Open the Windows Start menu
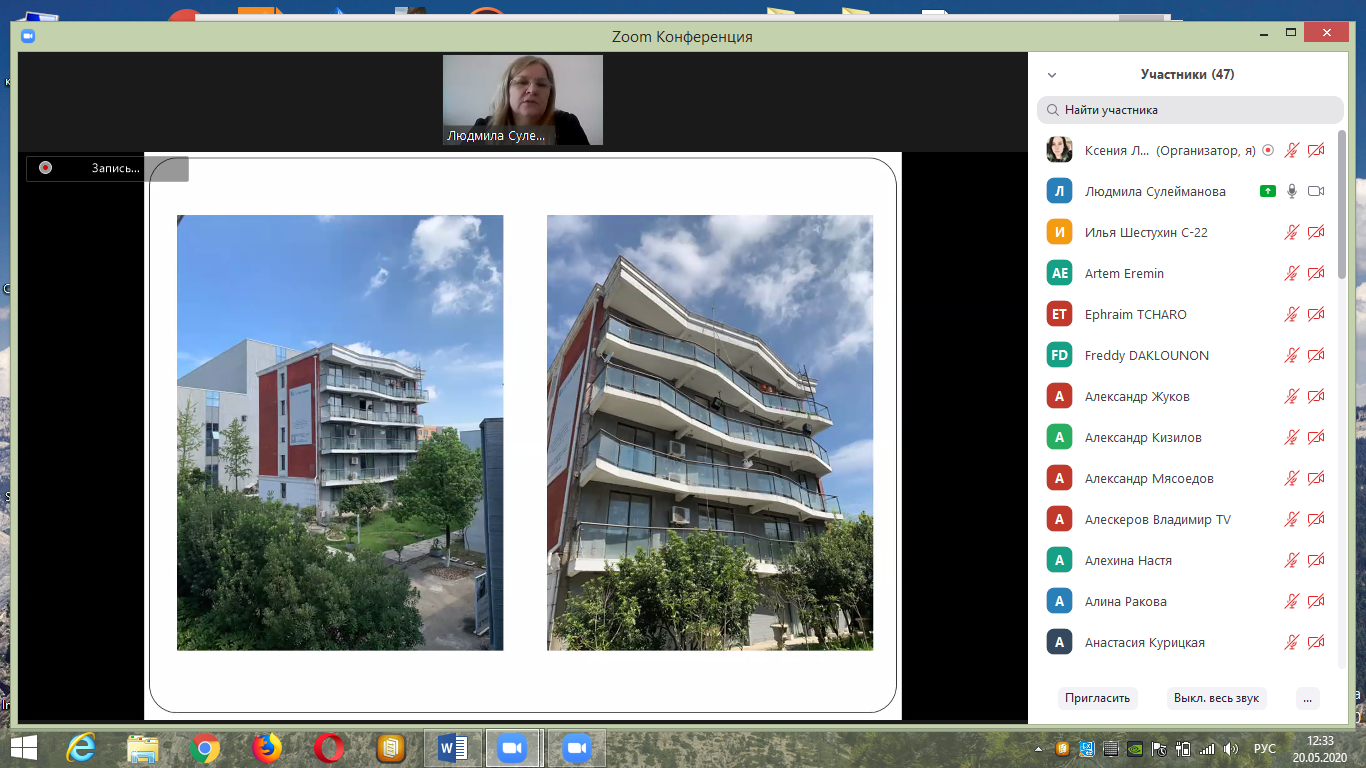1366x768 pixels. coord(23,748)
